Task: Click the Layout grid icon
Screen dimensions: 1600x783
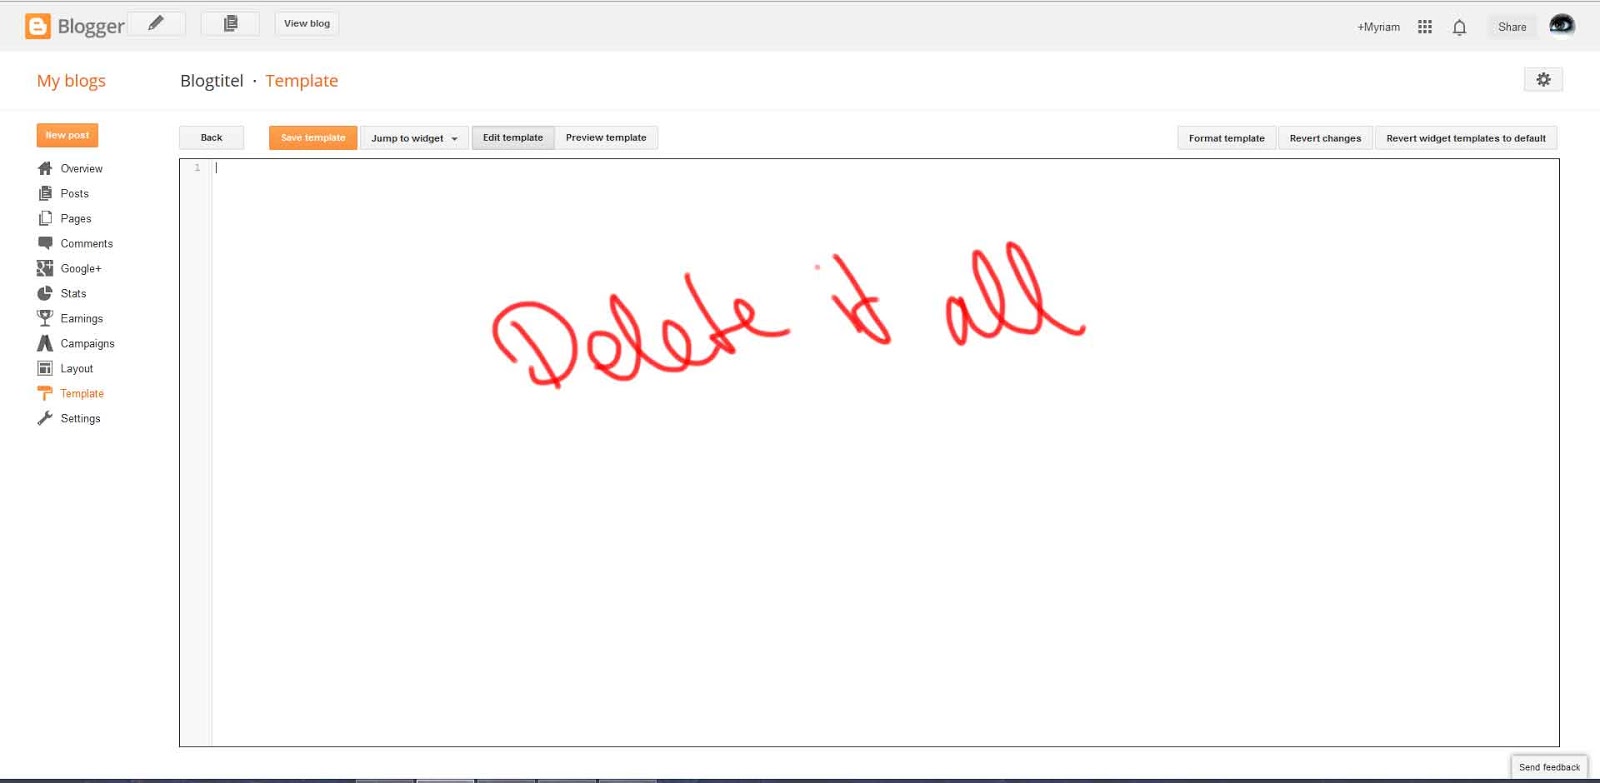Action: [45, 368]
